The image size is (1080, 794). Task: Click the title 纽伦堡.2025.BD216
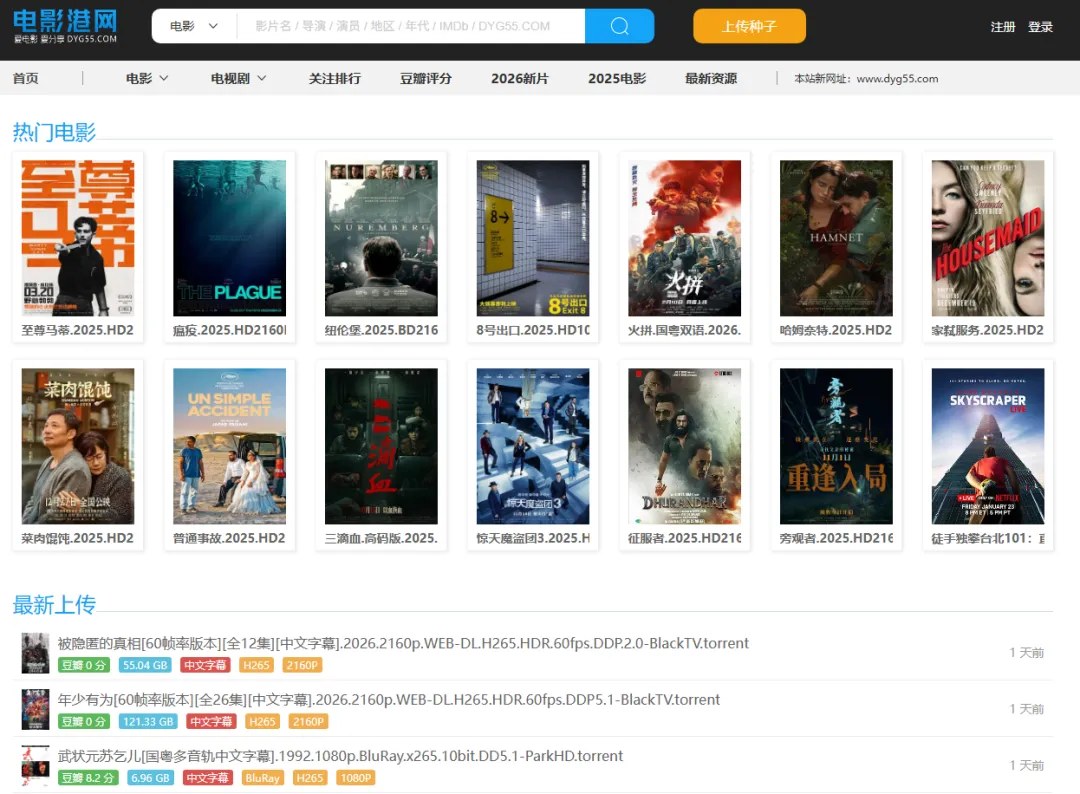381,330
